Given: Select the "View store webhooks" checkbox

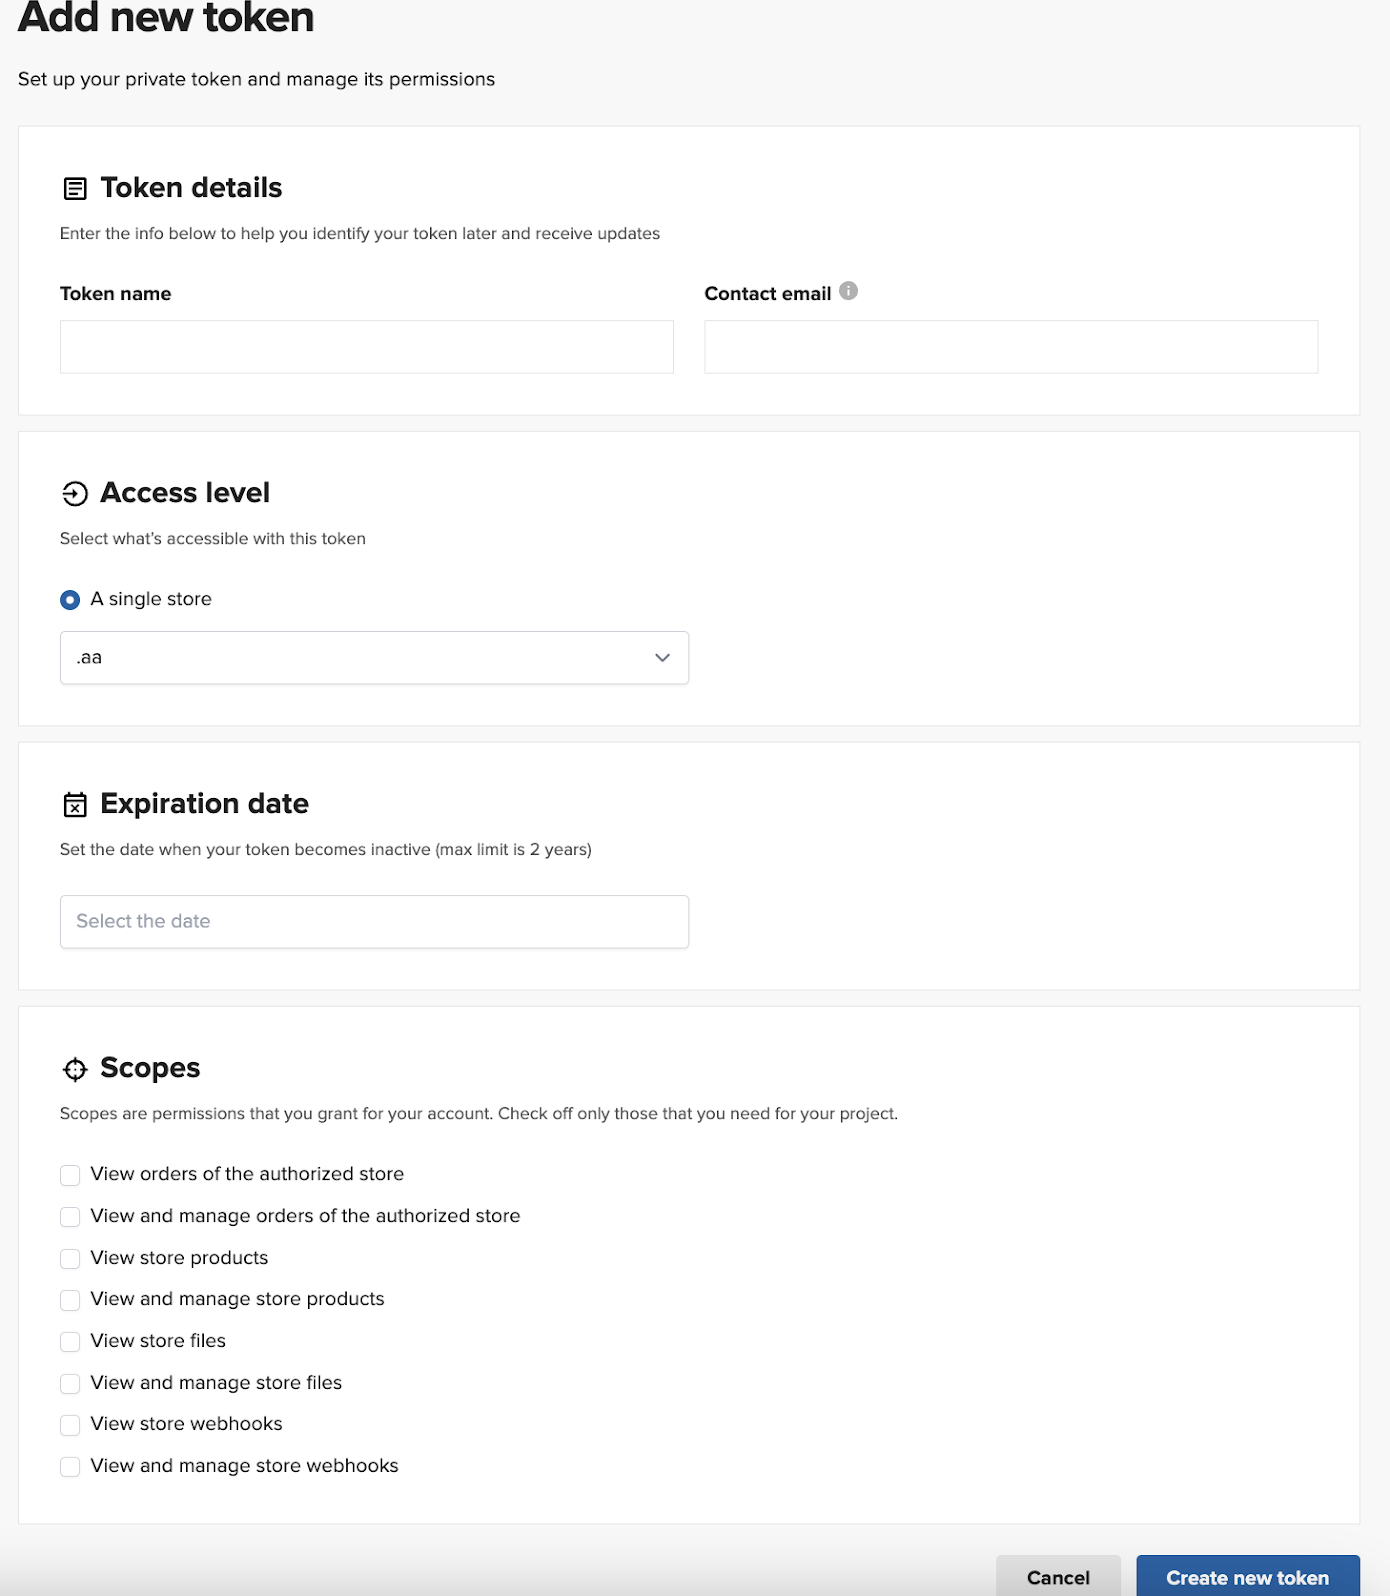Looking at the screenshot, I should pyautogui.click(x=70, y=1425).
